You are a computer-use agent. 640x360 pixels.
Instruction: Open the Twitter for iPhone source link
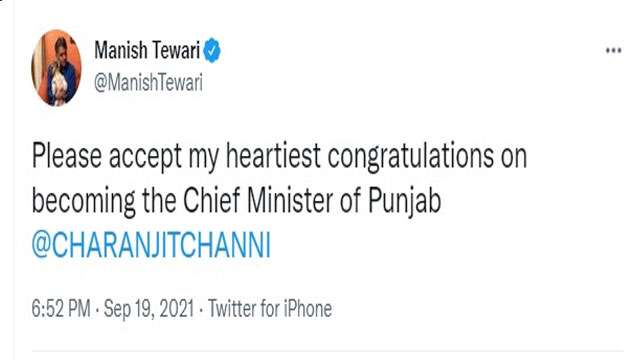click(270, 309)
